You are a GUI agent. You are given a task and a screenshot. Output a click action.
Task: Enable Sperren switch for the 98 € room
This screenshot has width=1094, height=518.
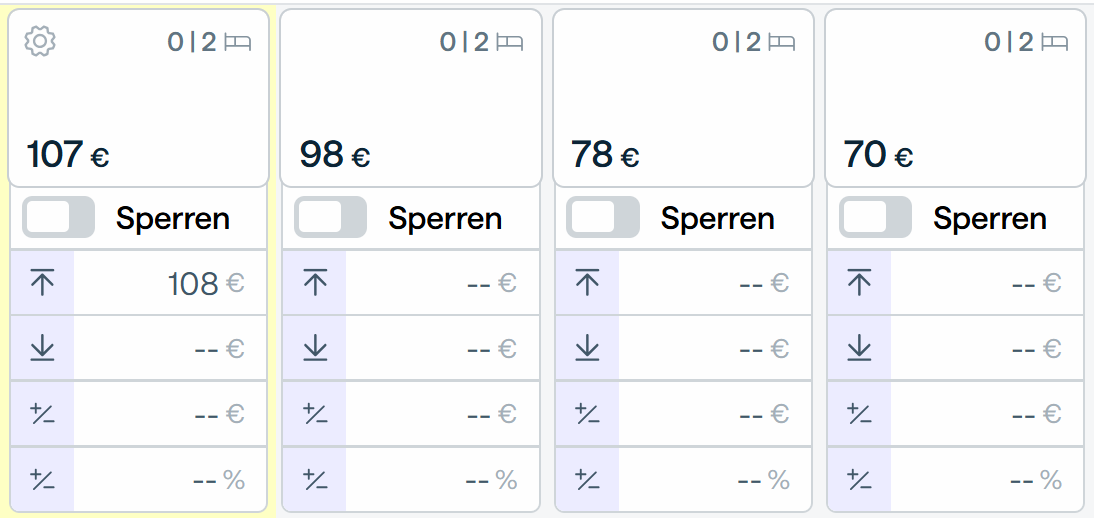(x=331, y=217)
